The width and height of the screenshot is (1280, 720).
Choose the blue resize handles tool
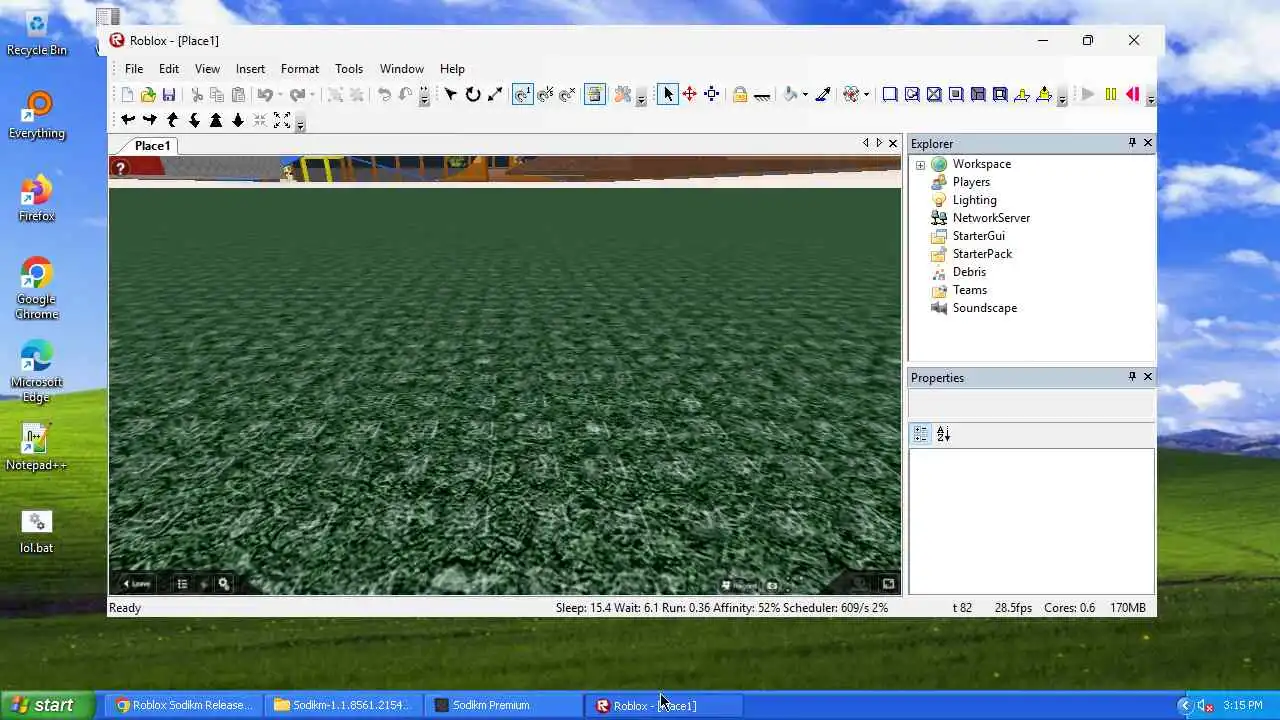click(712, 94)
